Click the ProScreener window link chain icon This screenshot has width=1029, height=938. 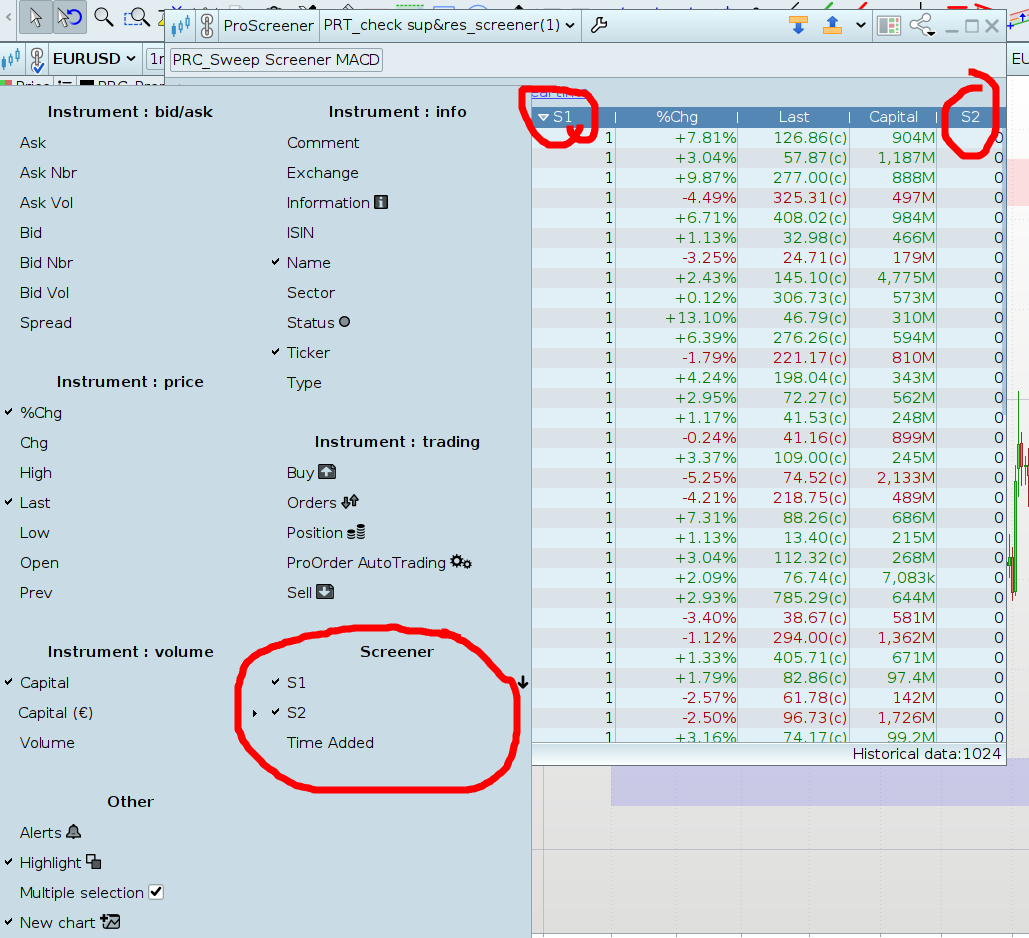[x=207, y=26]
